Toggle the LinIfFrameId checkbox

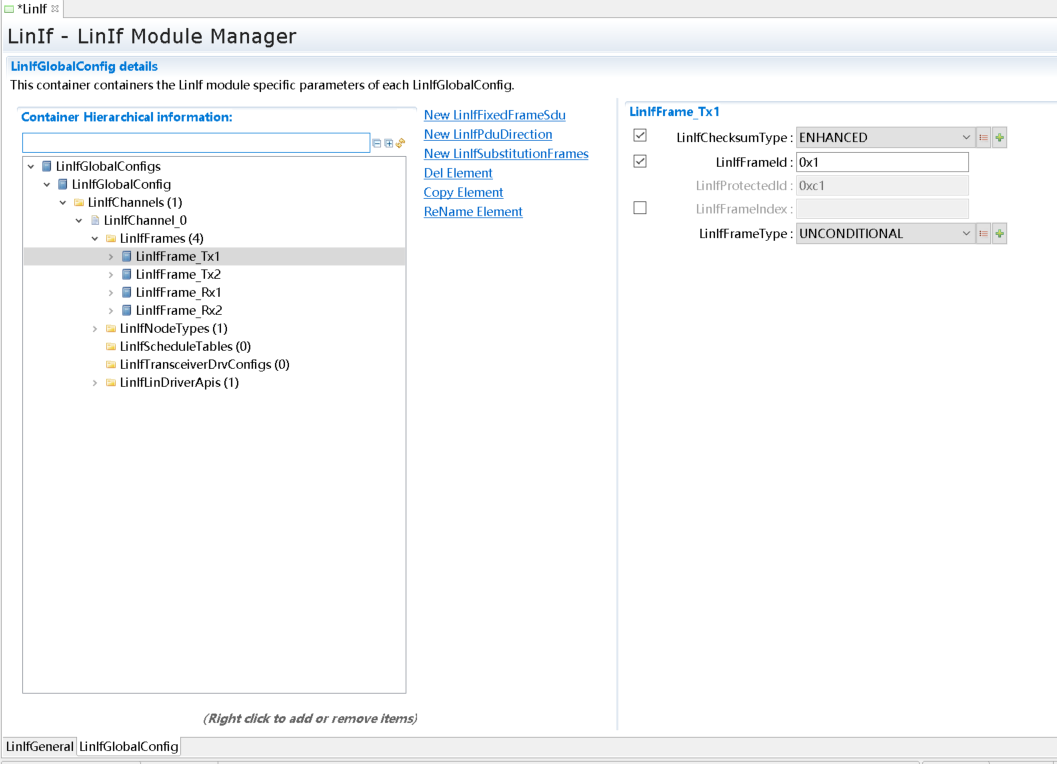tap(640, 161)
